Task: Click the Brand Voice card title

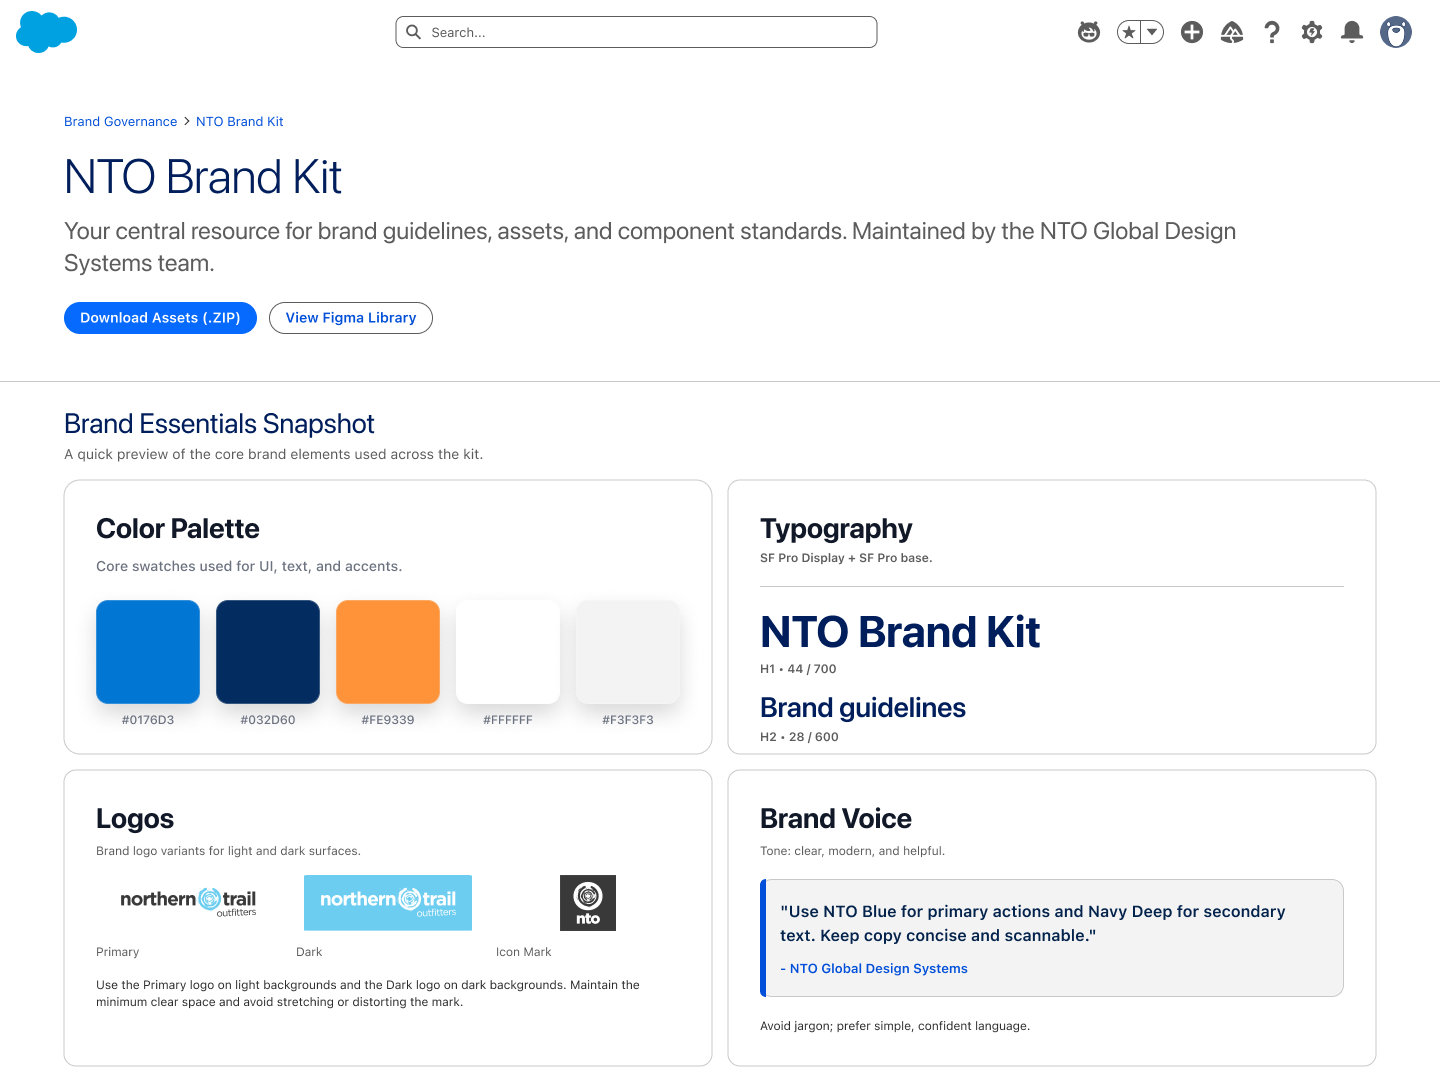Action: point(836,818)
